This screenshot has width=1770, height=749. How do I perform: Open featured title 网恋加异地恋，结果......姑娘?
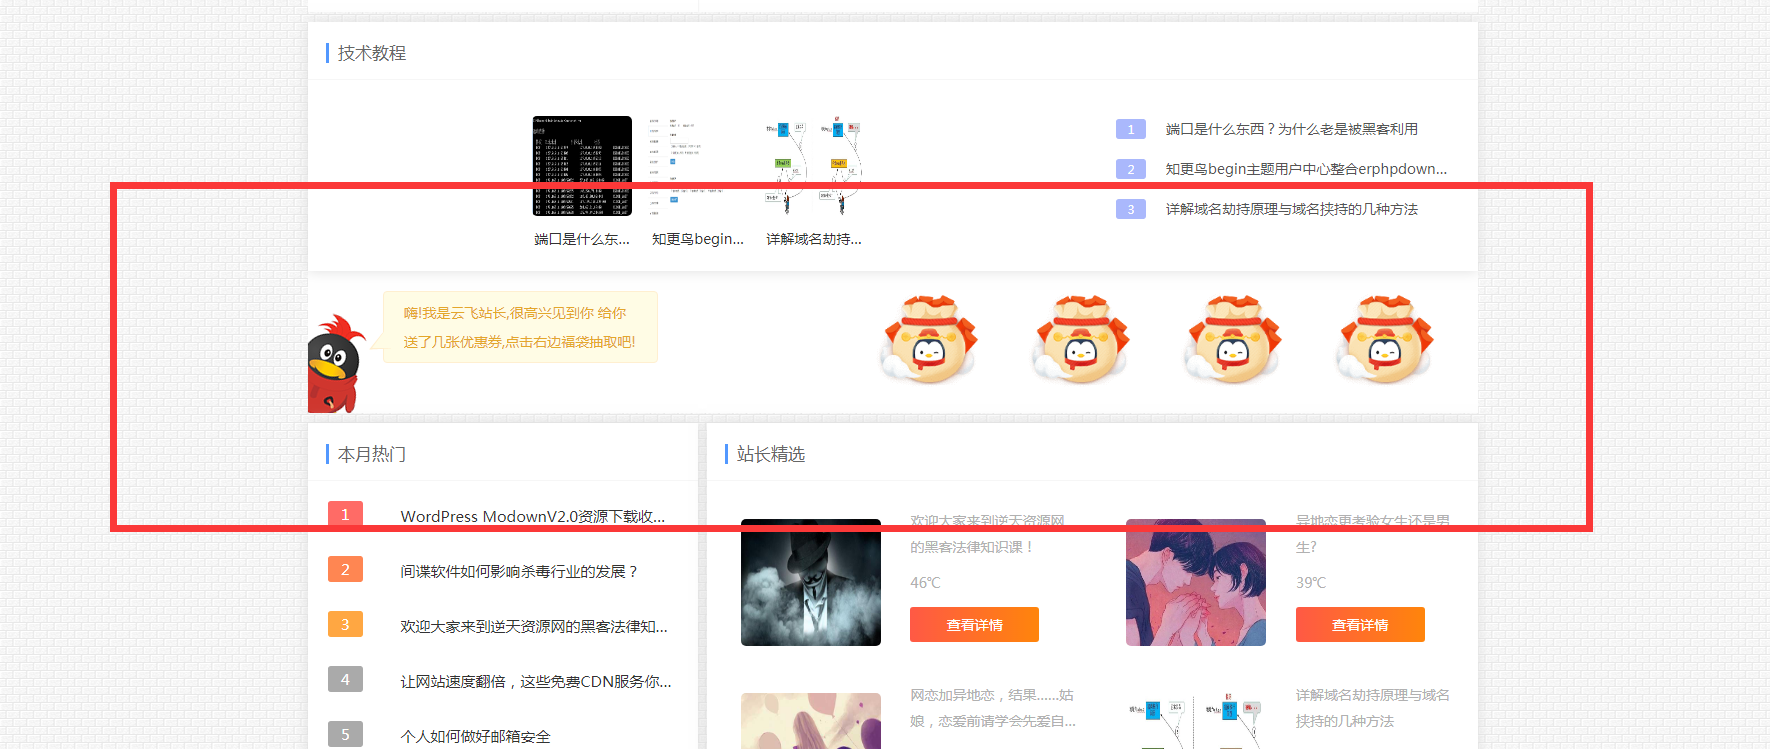click(x=993, y=708)
